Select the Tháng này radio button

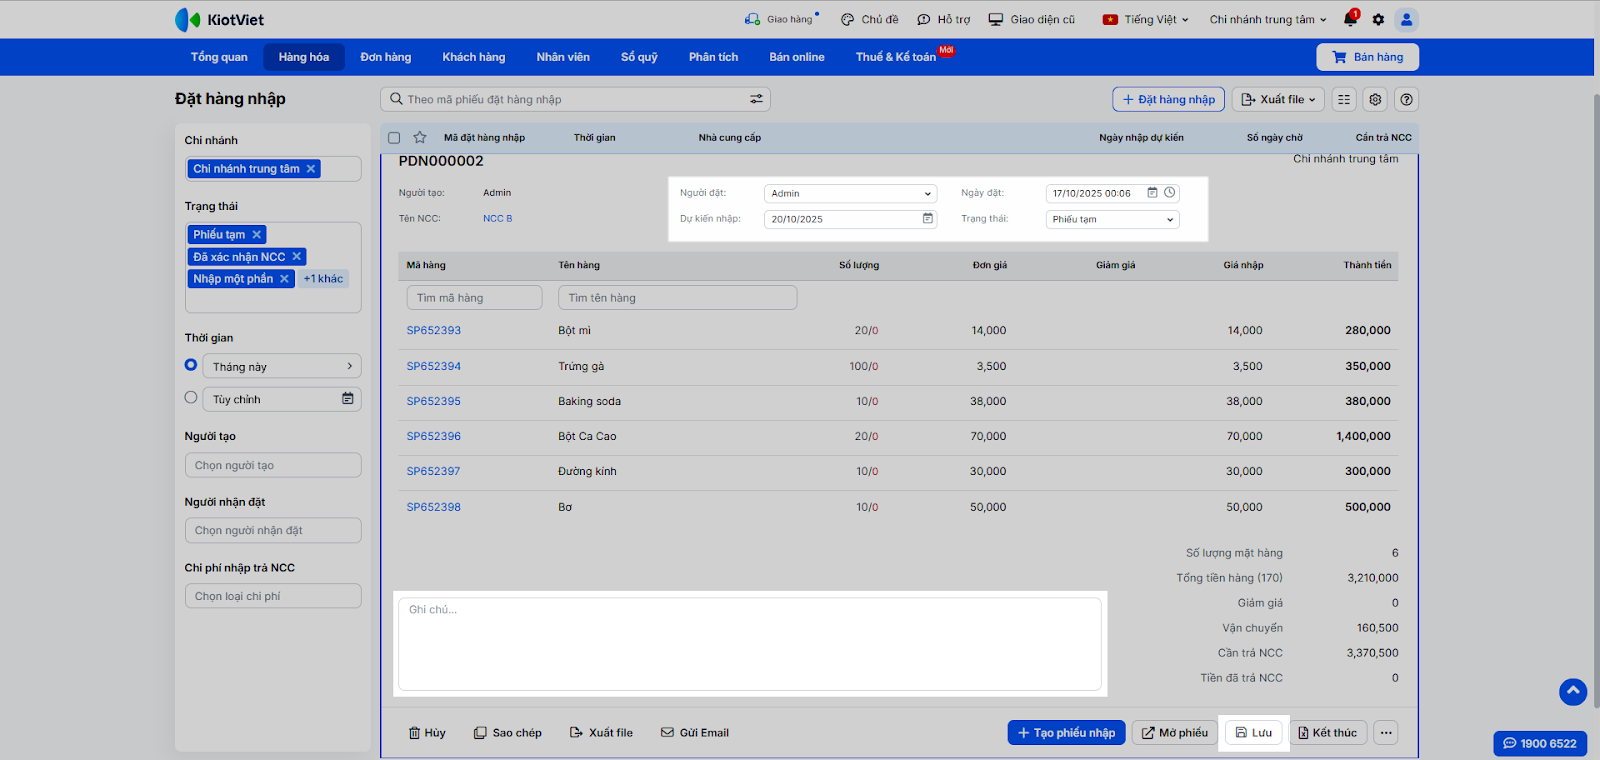[x=191, y=365]
